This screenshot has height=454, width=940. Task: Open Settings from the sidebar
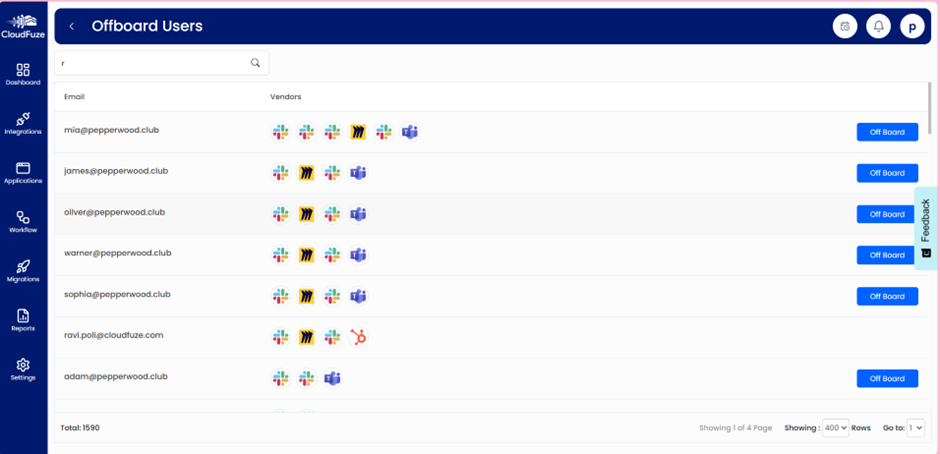pos(23,369)
